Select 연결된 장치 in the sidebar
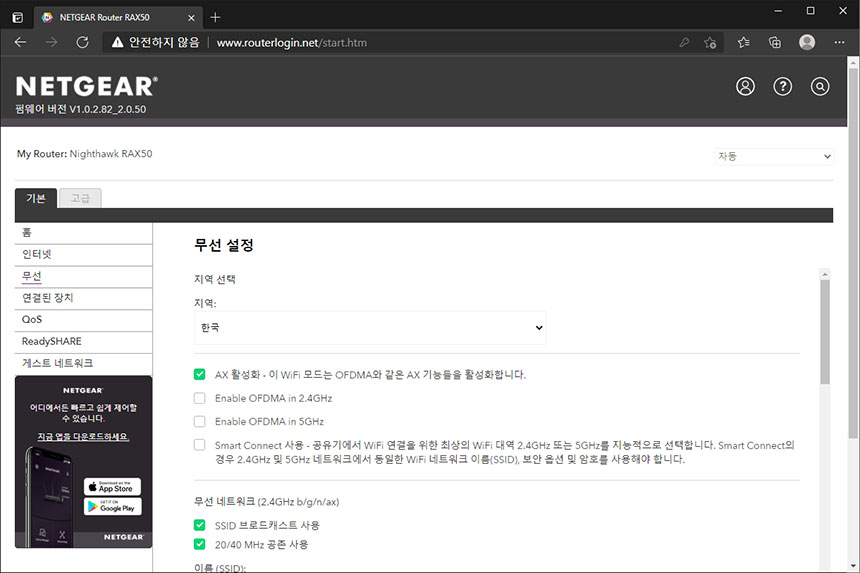The height and width of the screenshot is (573, 860). (x=83, y=298)
